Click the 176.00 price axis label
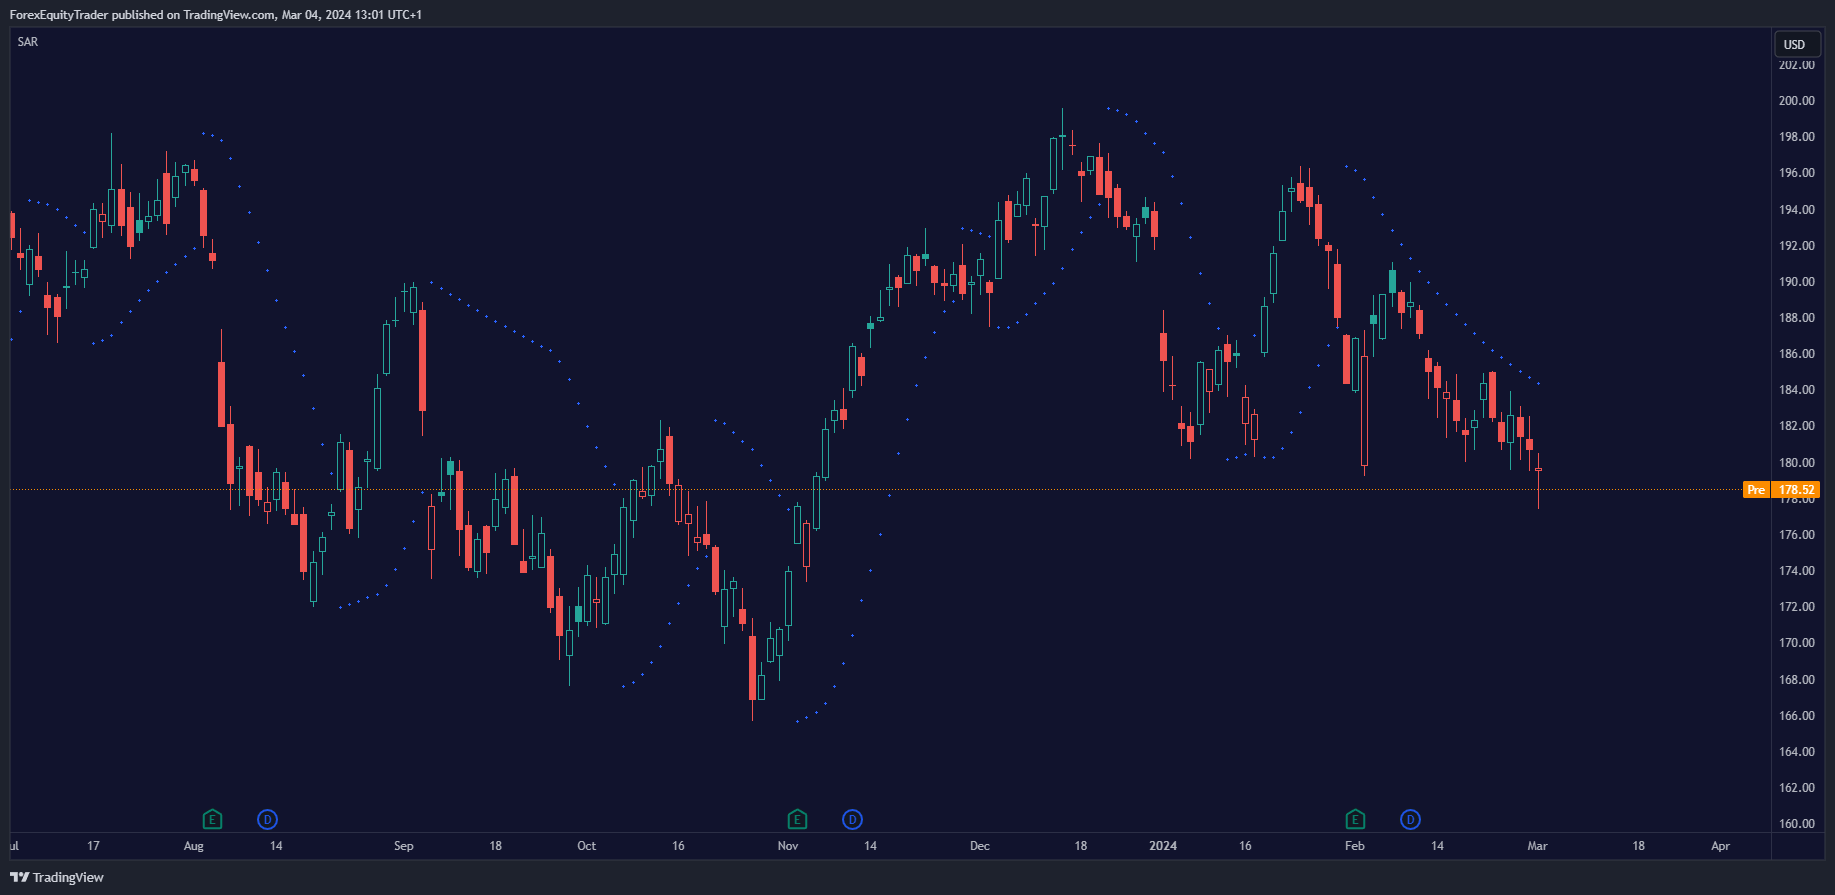Screen dimensions: 1835x895 1797,535
